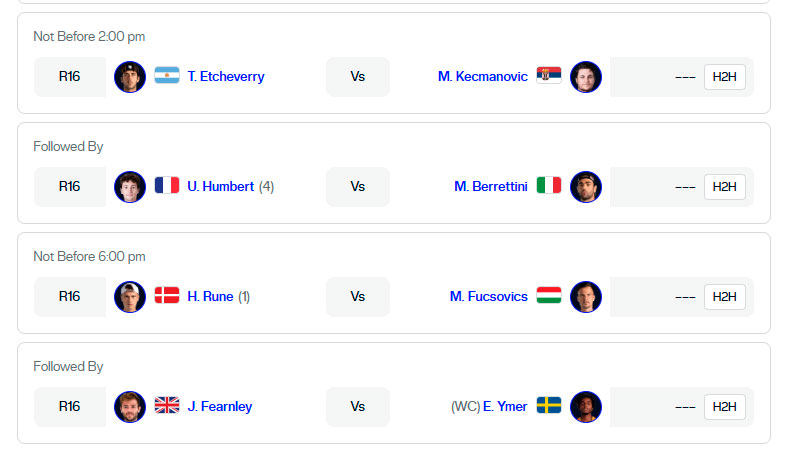Open M. Fucsovics's player name link
The width and height of the screenshot is (787, 466).
[489, 296]
